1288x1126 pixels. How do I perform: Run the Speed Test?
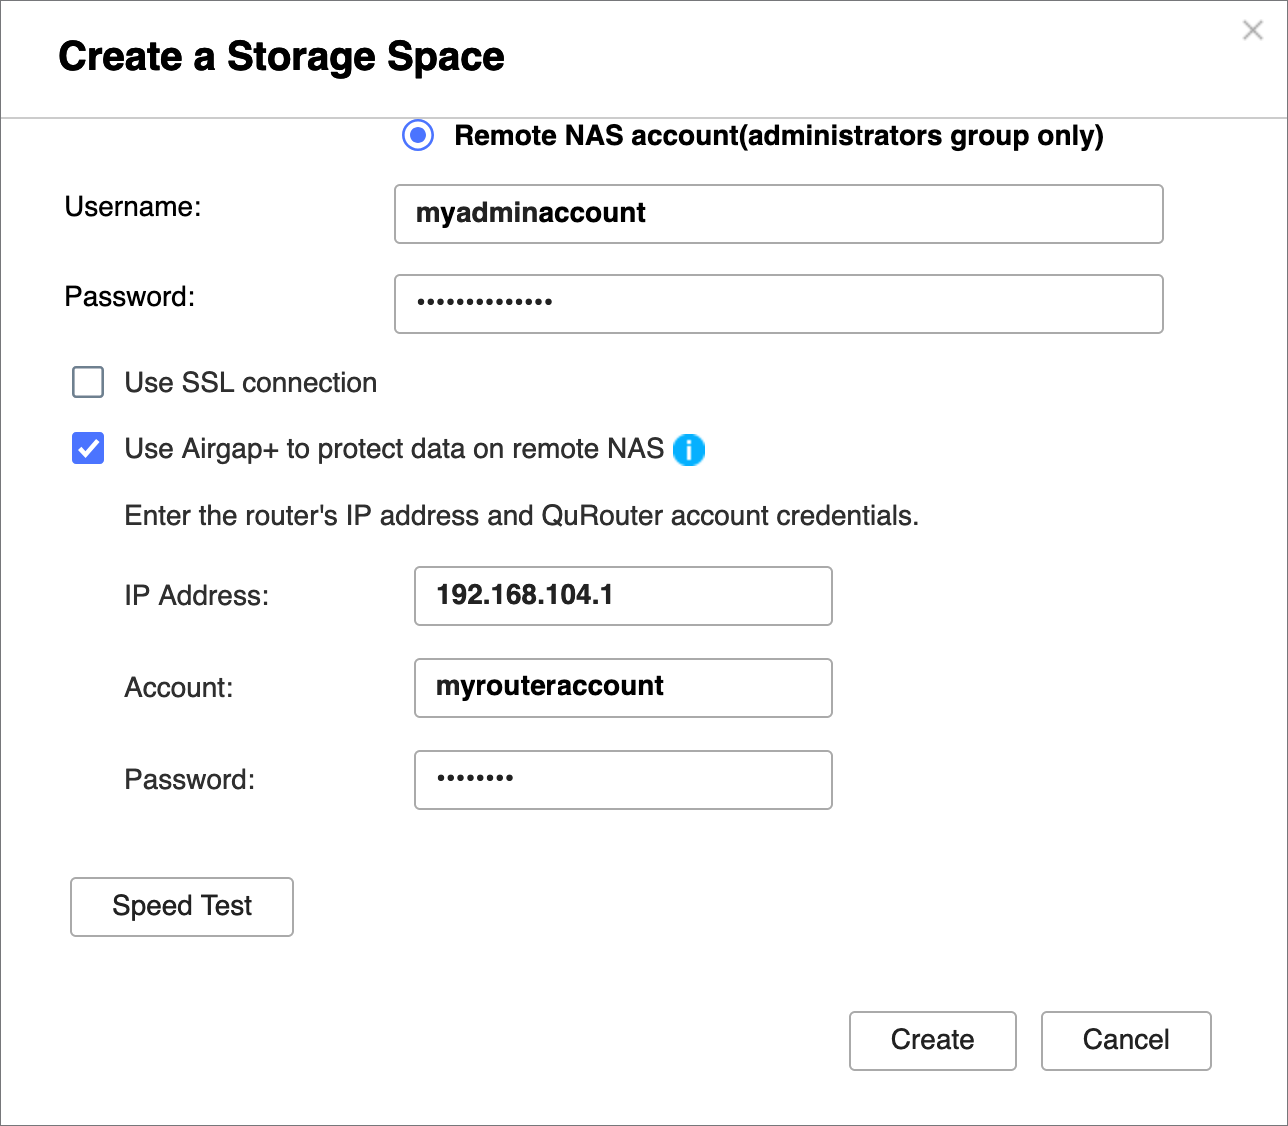click(x=182, y=906)
